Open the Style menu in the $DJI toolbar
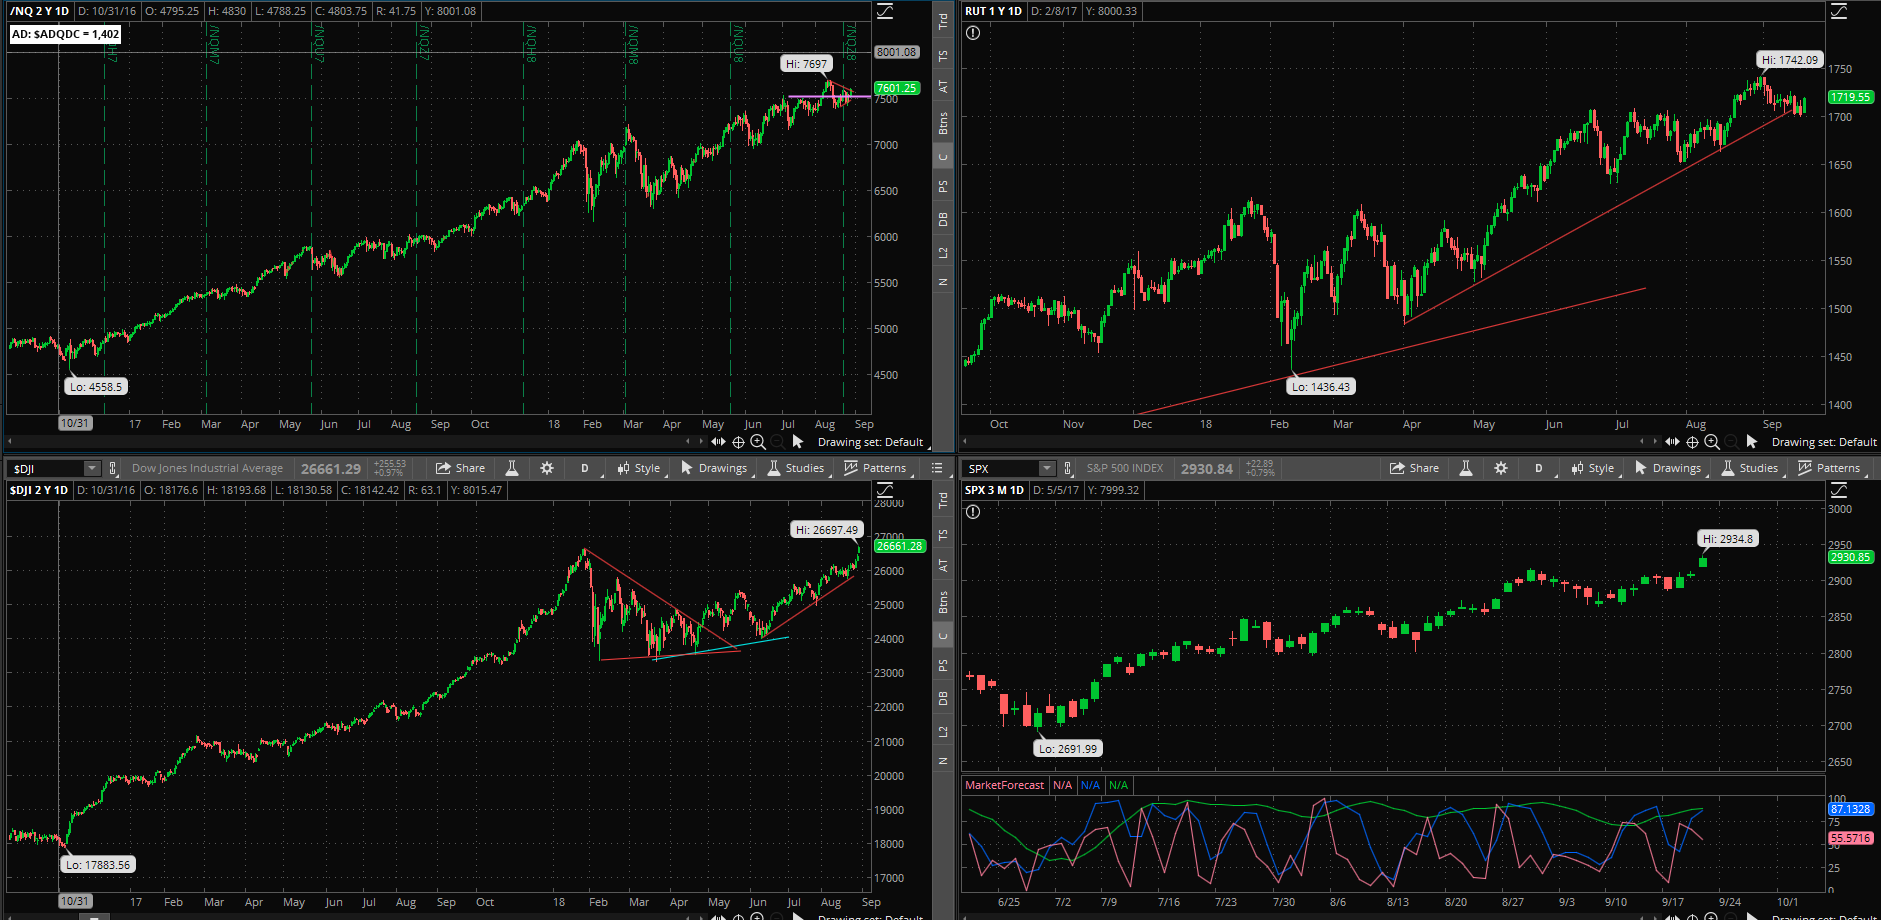Image resolution: width=1881 pixels, height=920 pixels. (640, 468)
